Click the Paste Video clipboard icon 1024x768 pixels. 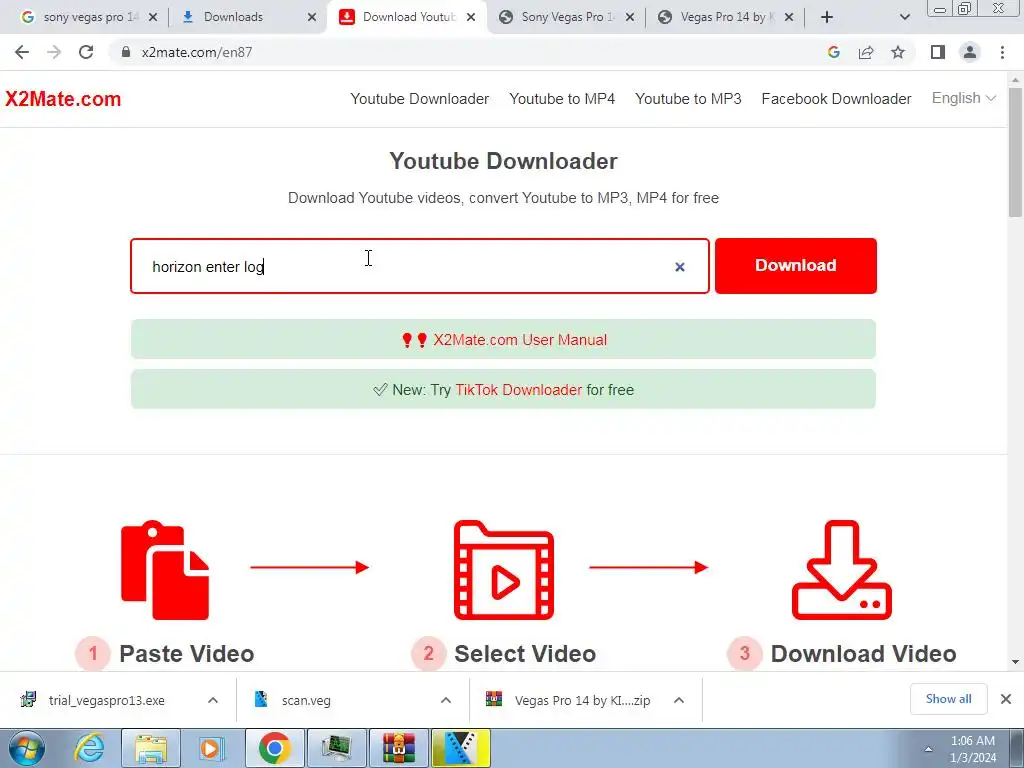coord(165,569)
